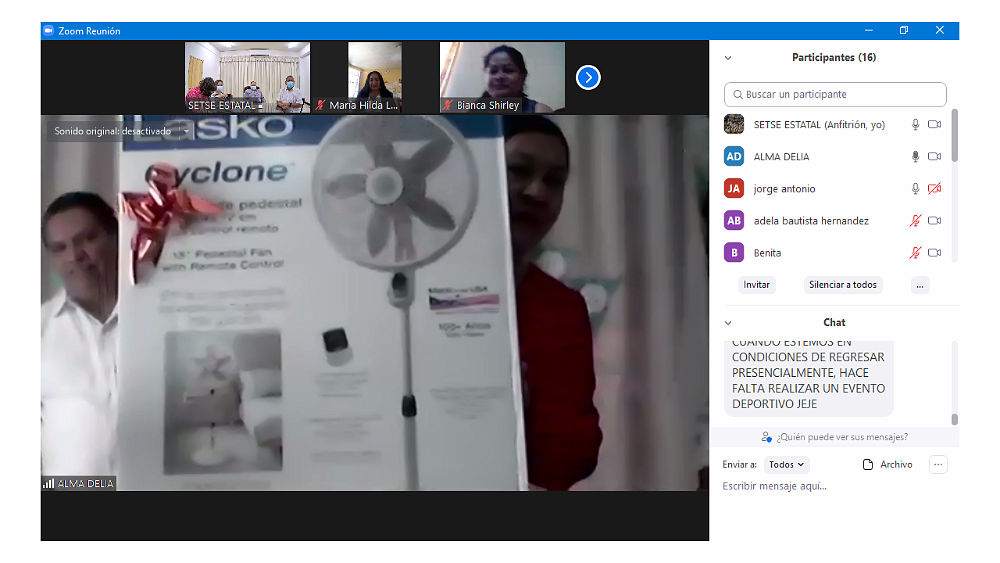The height and width of the screenshot is (563, 1000).
Task: Collapse the Participantes panel with its chevron
Action: click(x=728, y=58)
